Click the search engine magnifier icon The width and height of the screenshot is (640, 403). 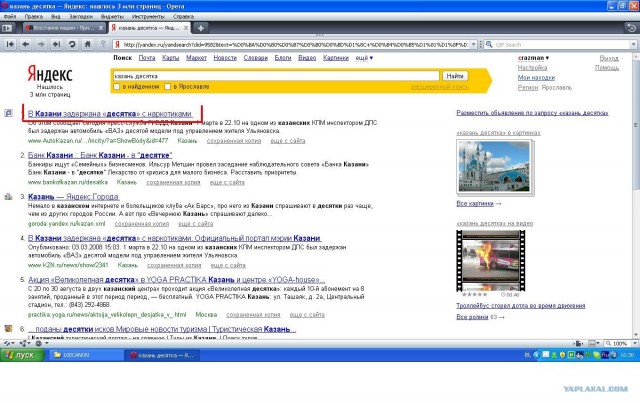[x=489, y=44]
